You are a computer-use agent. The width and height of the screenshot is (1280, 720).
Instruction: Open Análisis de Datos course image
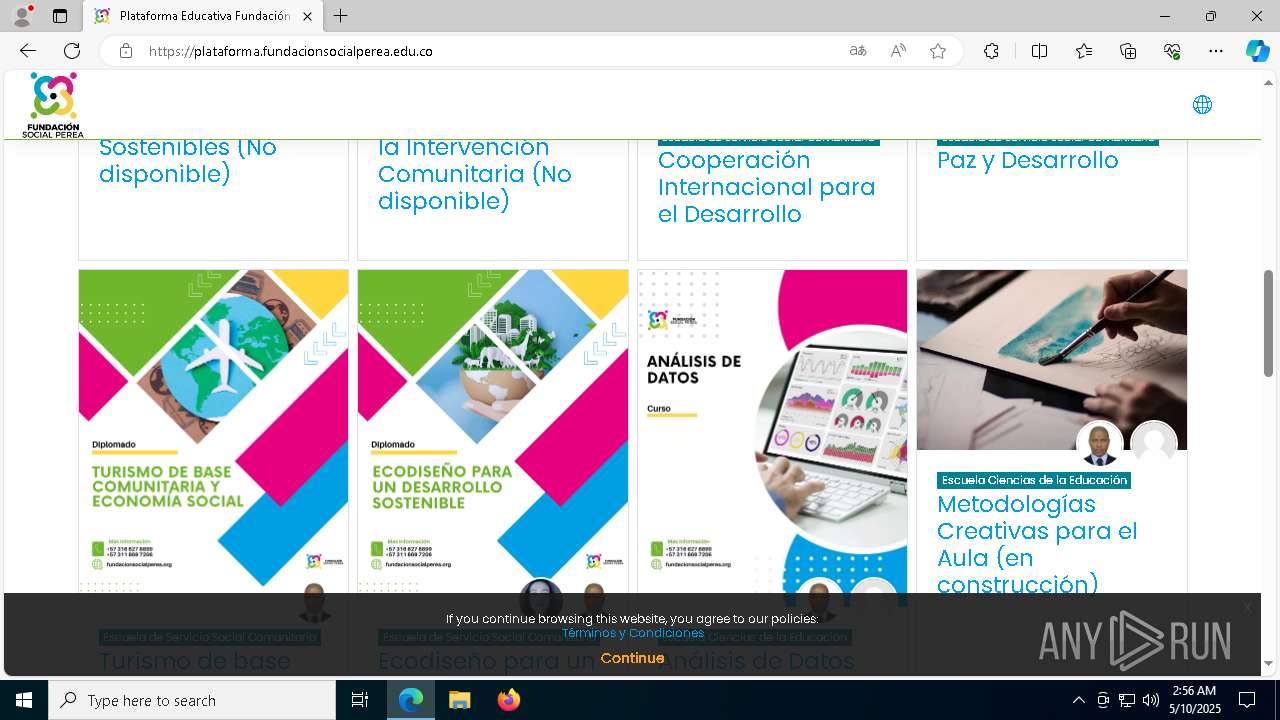(773, 431)
